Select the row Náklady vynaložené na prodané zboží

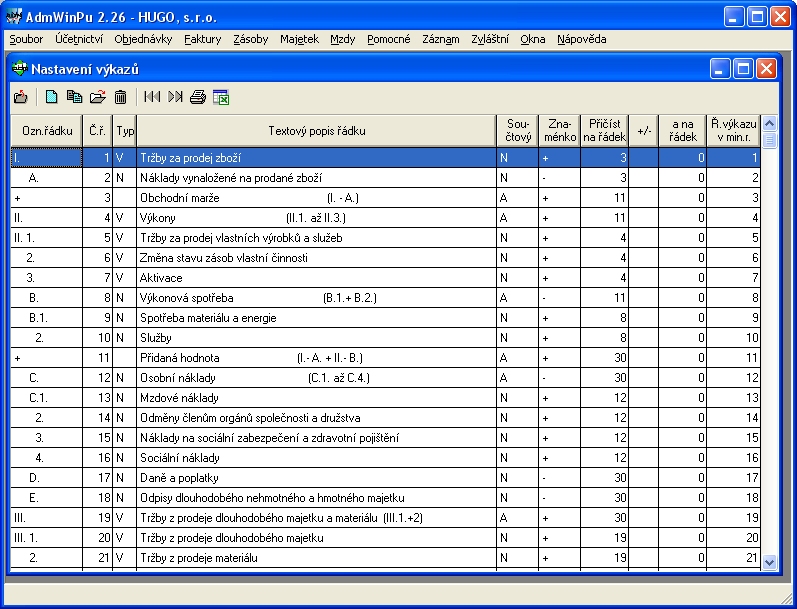(385, 178)
